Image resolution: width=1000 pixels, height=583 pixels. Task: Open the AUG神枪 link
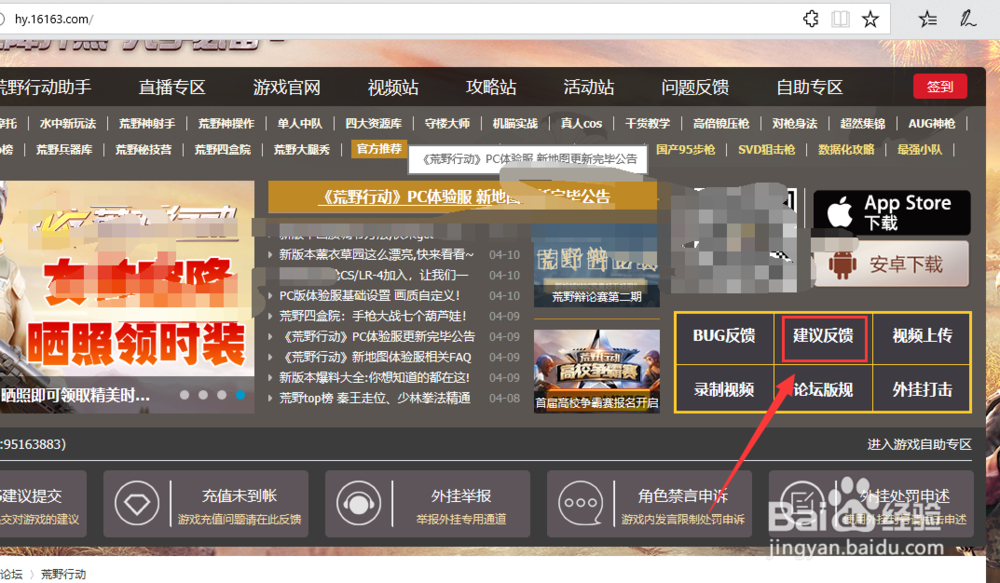(932, 123)
